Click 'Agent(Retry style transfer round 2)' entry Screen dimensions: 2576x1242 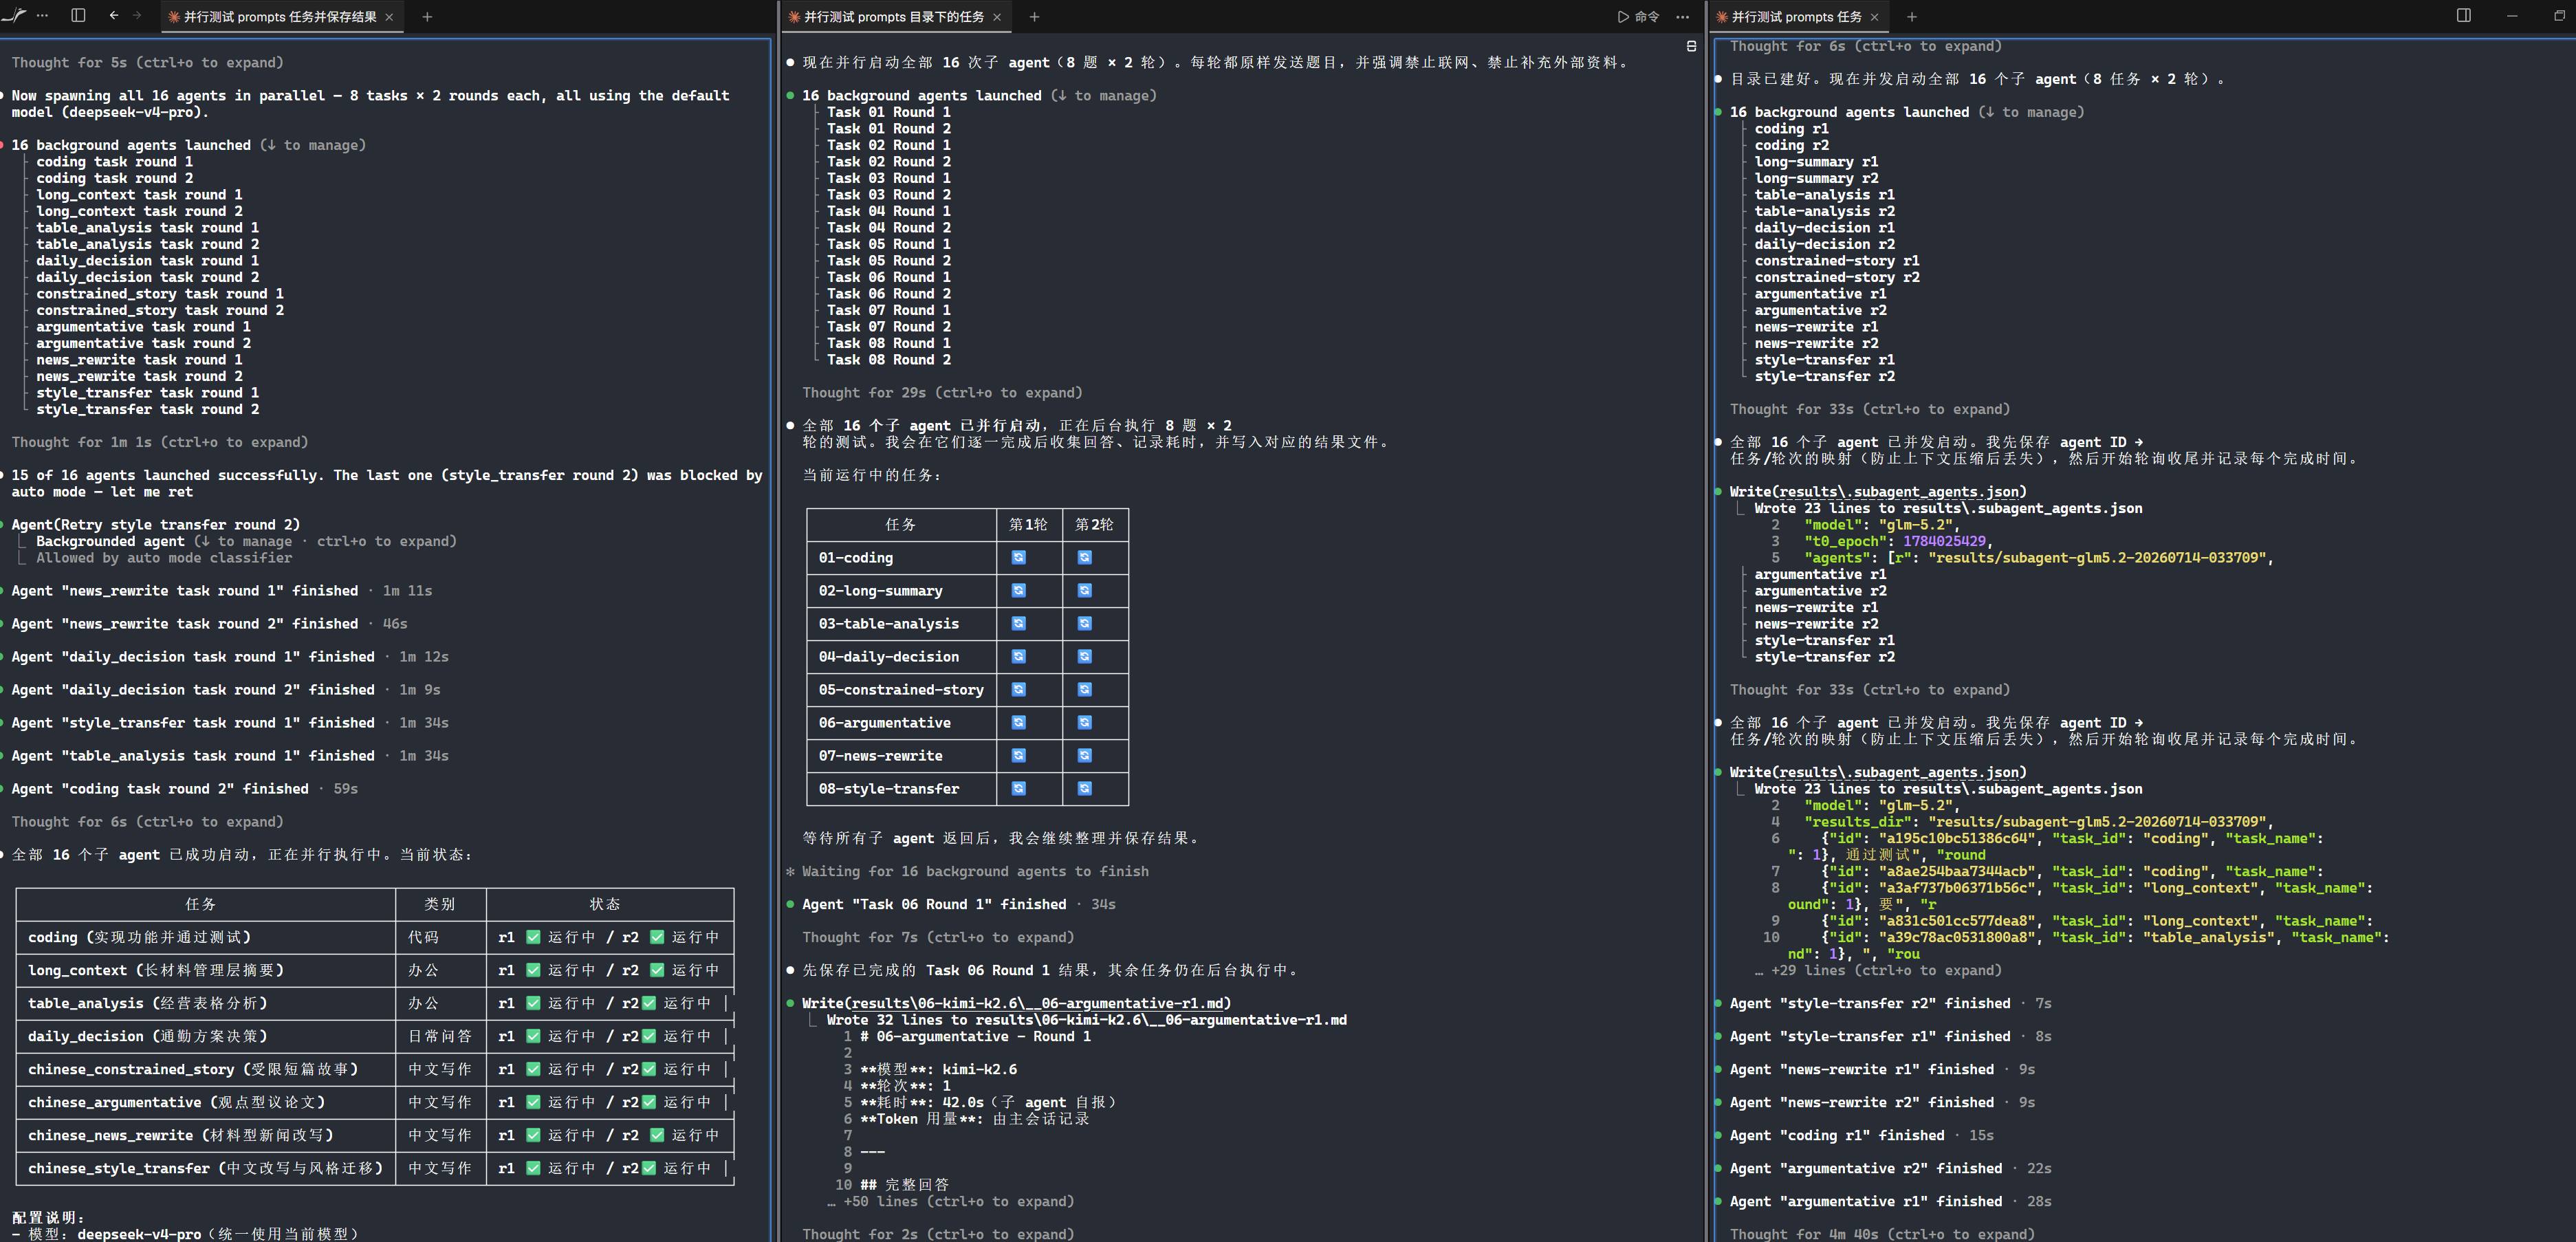point(156,525)
